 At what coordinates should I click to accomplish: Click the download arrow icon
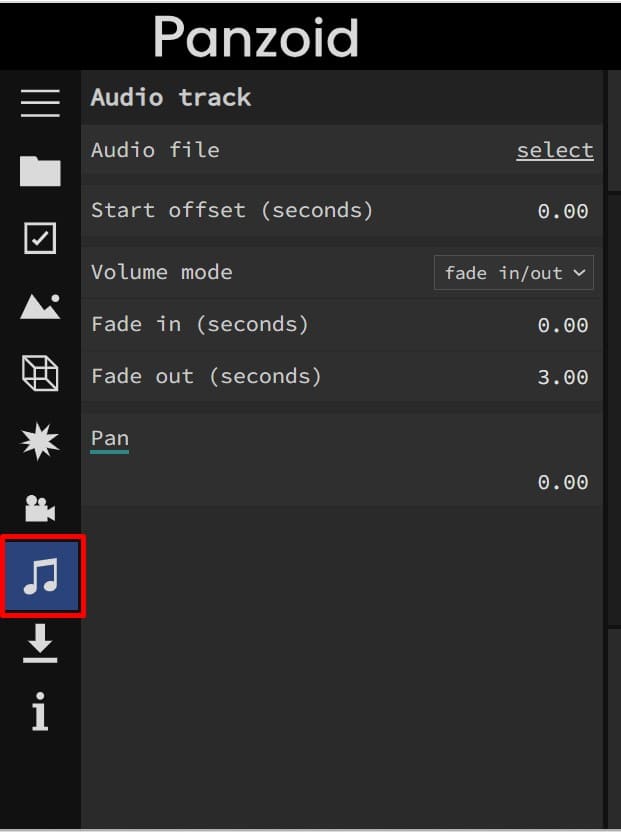coord(40,643)
